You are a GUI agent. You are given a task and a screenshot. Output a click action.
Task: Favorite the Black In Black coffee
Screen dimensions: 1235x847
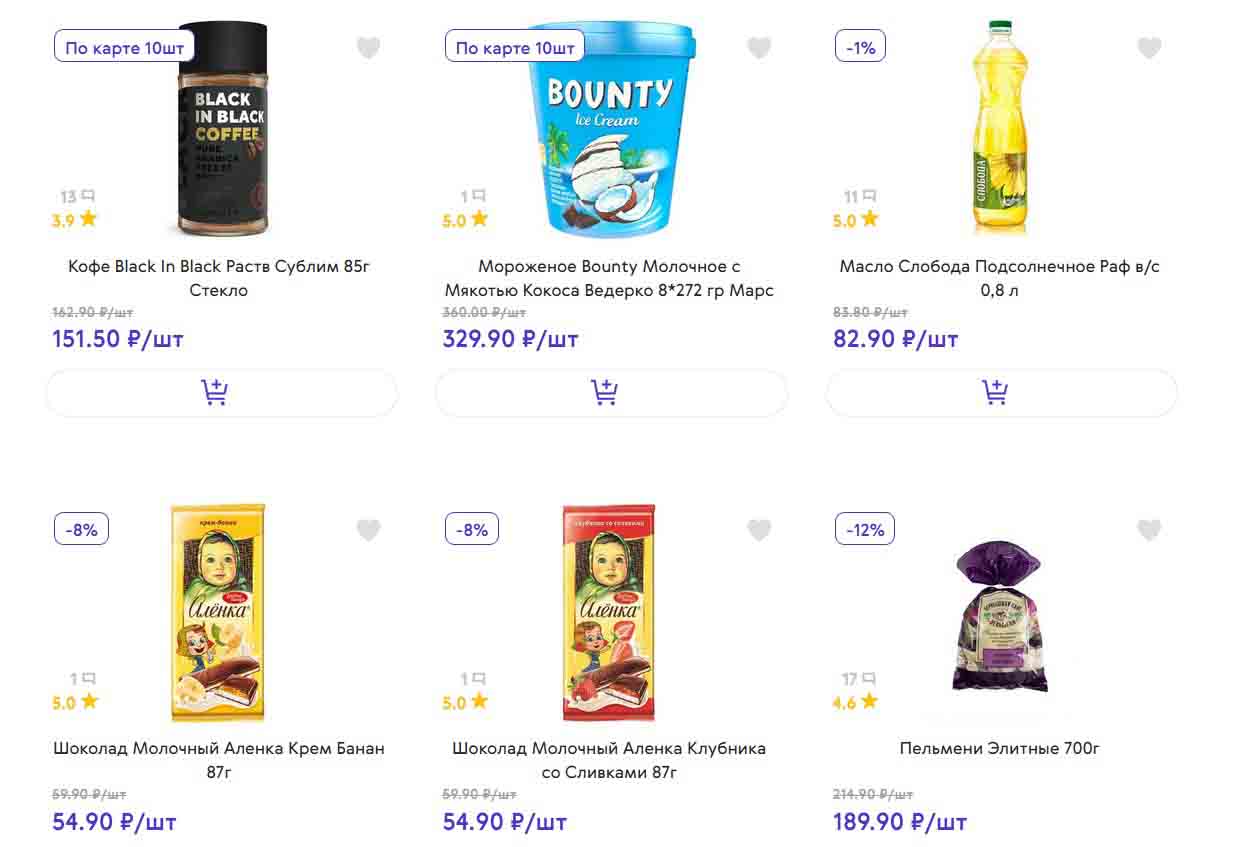click(x=369, y=48)
